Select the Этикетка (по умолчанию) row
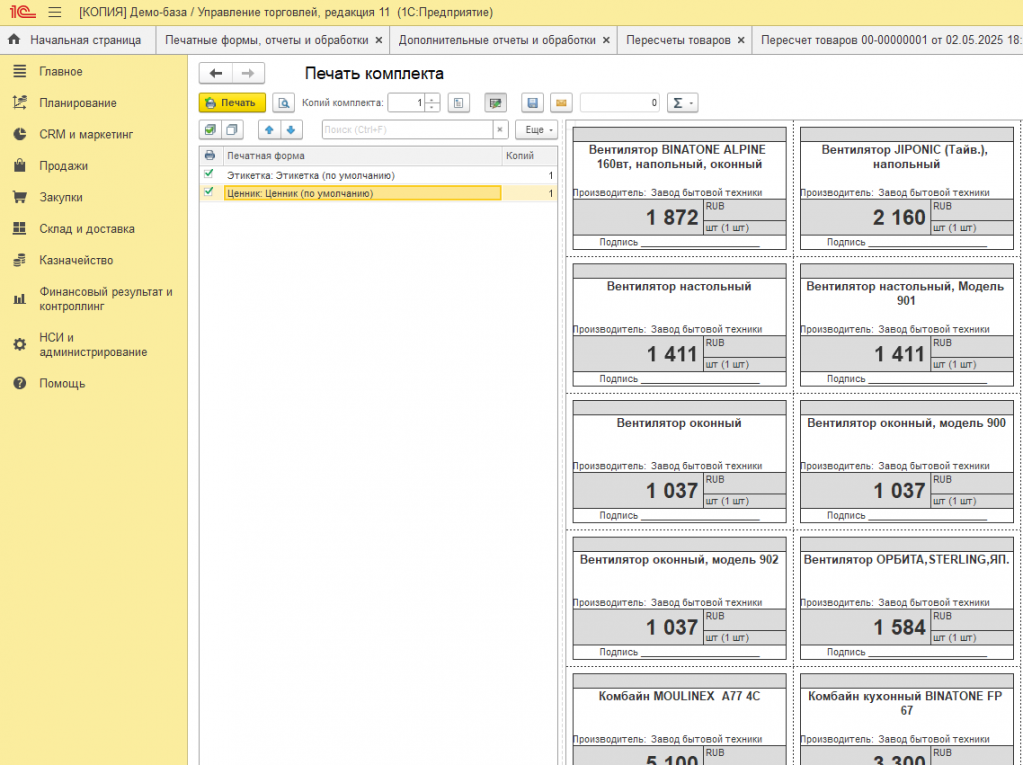 (378, 175)
